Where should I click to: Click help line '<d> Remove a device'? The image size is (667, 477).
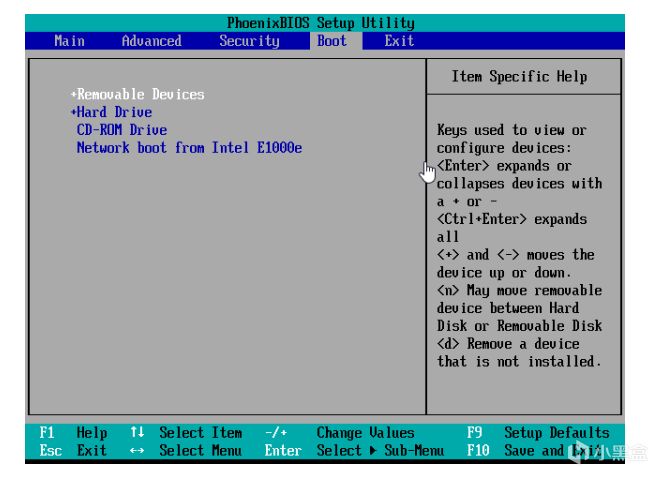[x=508, y=344]
